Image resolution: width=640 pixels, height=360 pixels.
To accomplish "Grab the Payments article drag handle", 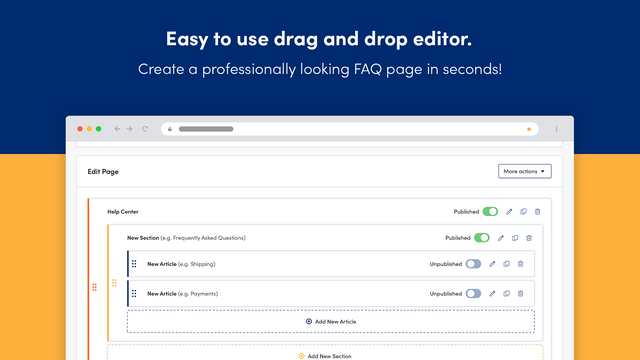I will (134, 293).
